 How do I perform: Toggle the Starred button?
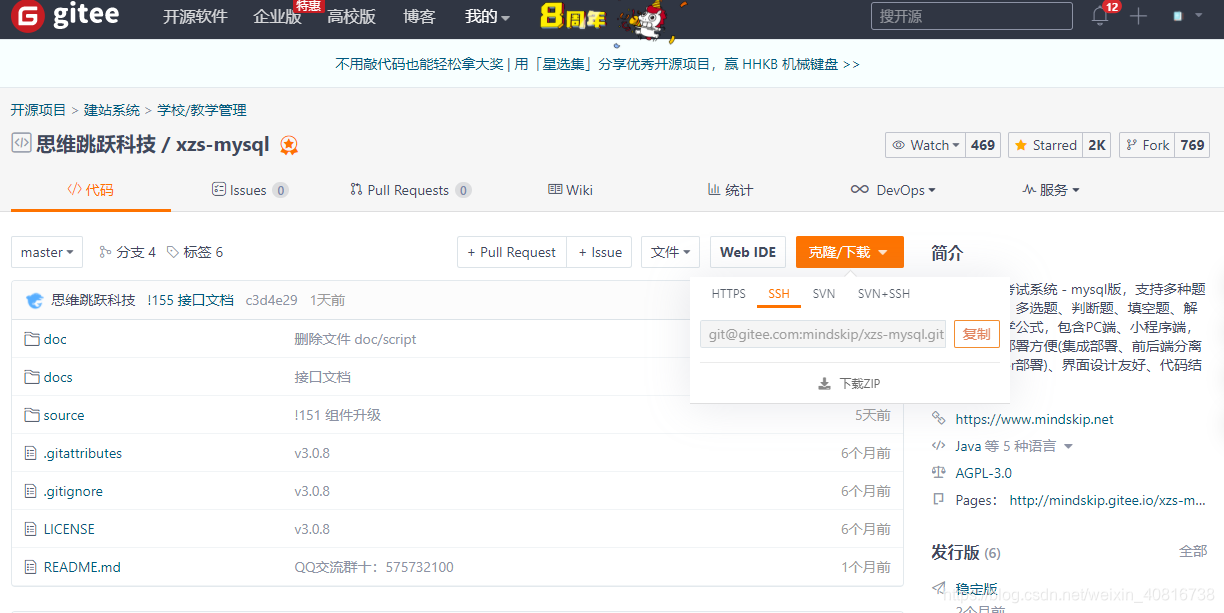tap(1045, 145)
